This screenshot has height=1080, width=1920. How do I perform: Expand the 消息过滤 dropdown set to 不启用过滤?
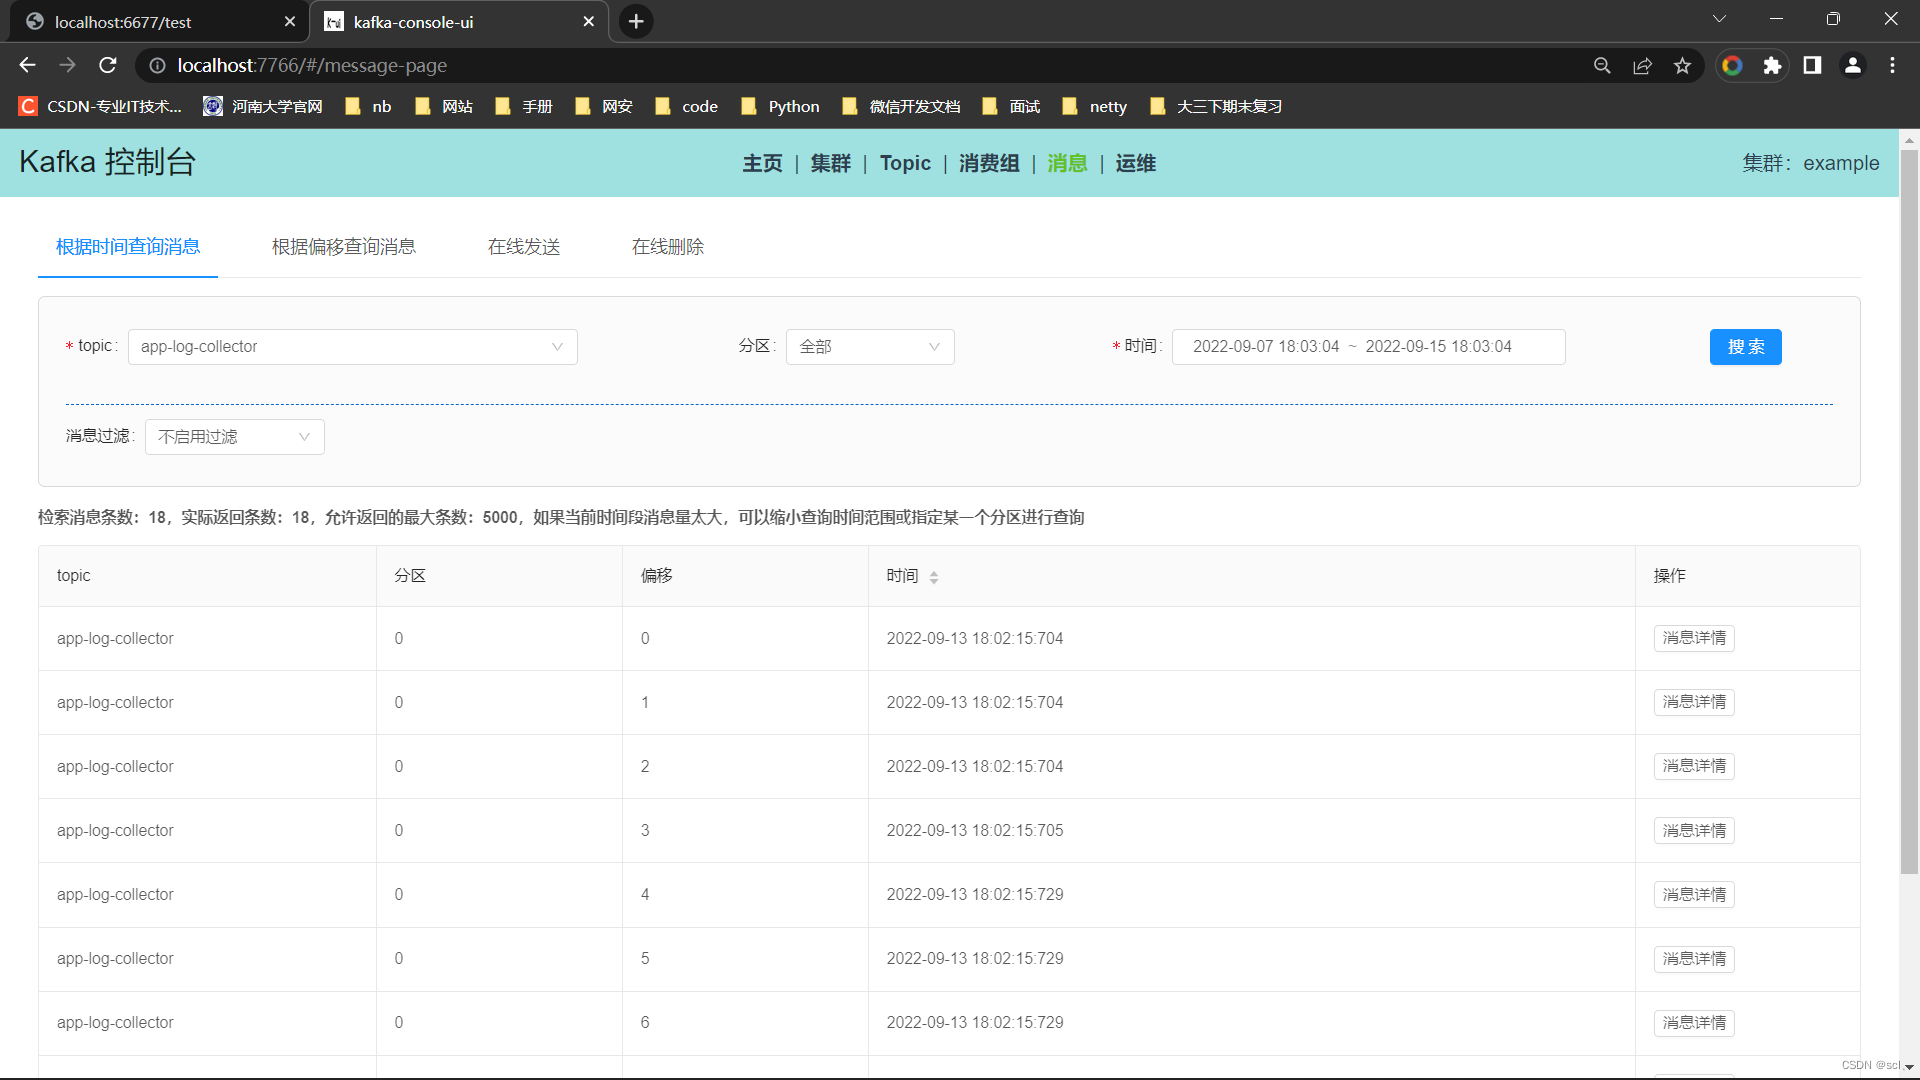coord(234,437)
